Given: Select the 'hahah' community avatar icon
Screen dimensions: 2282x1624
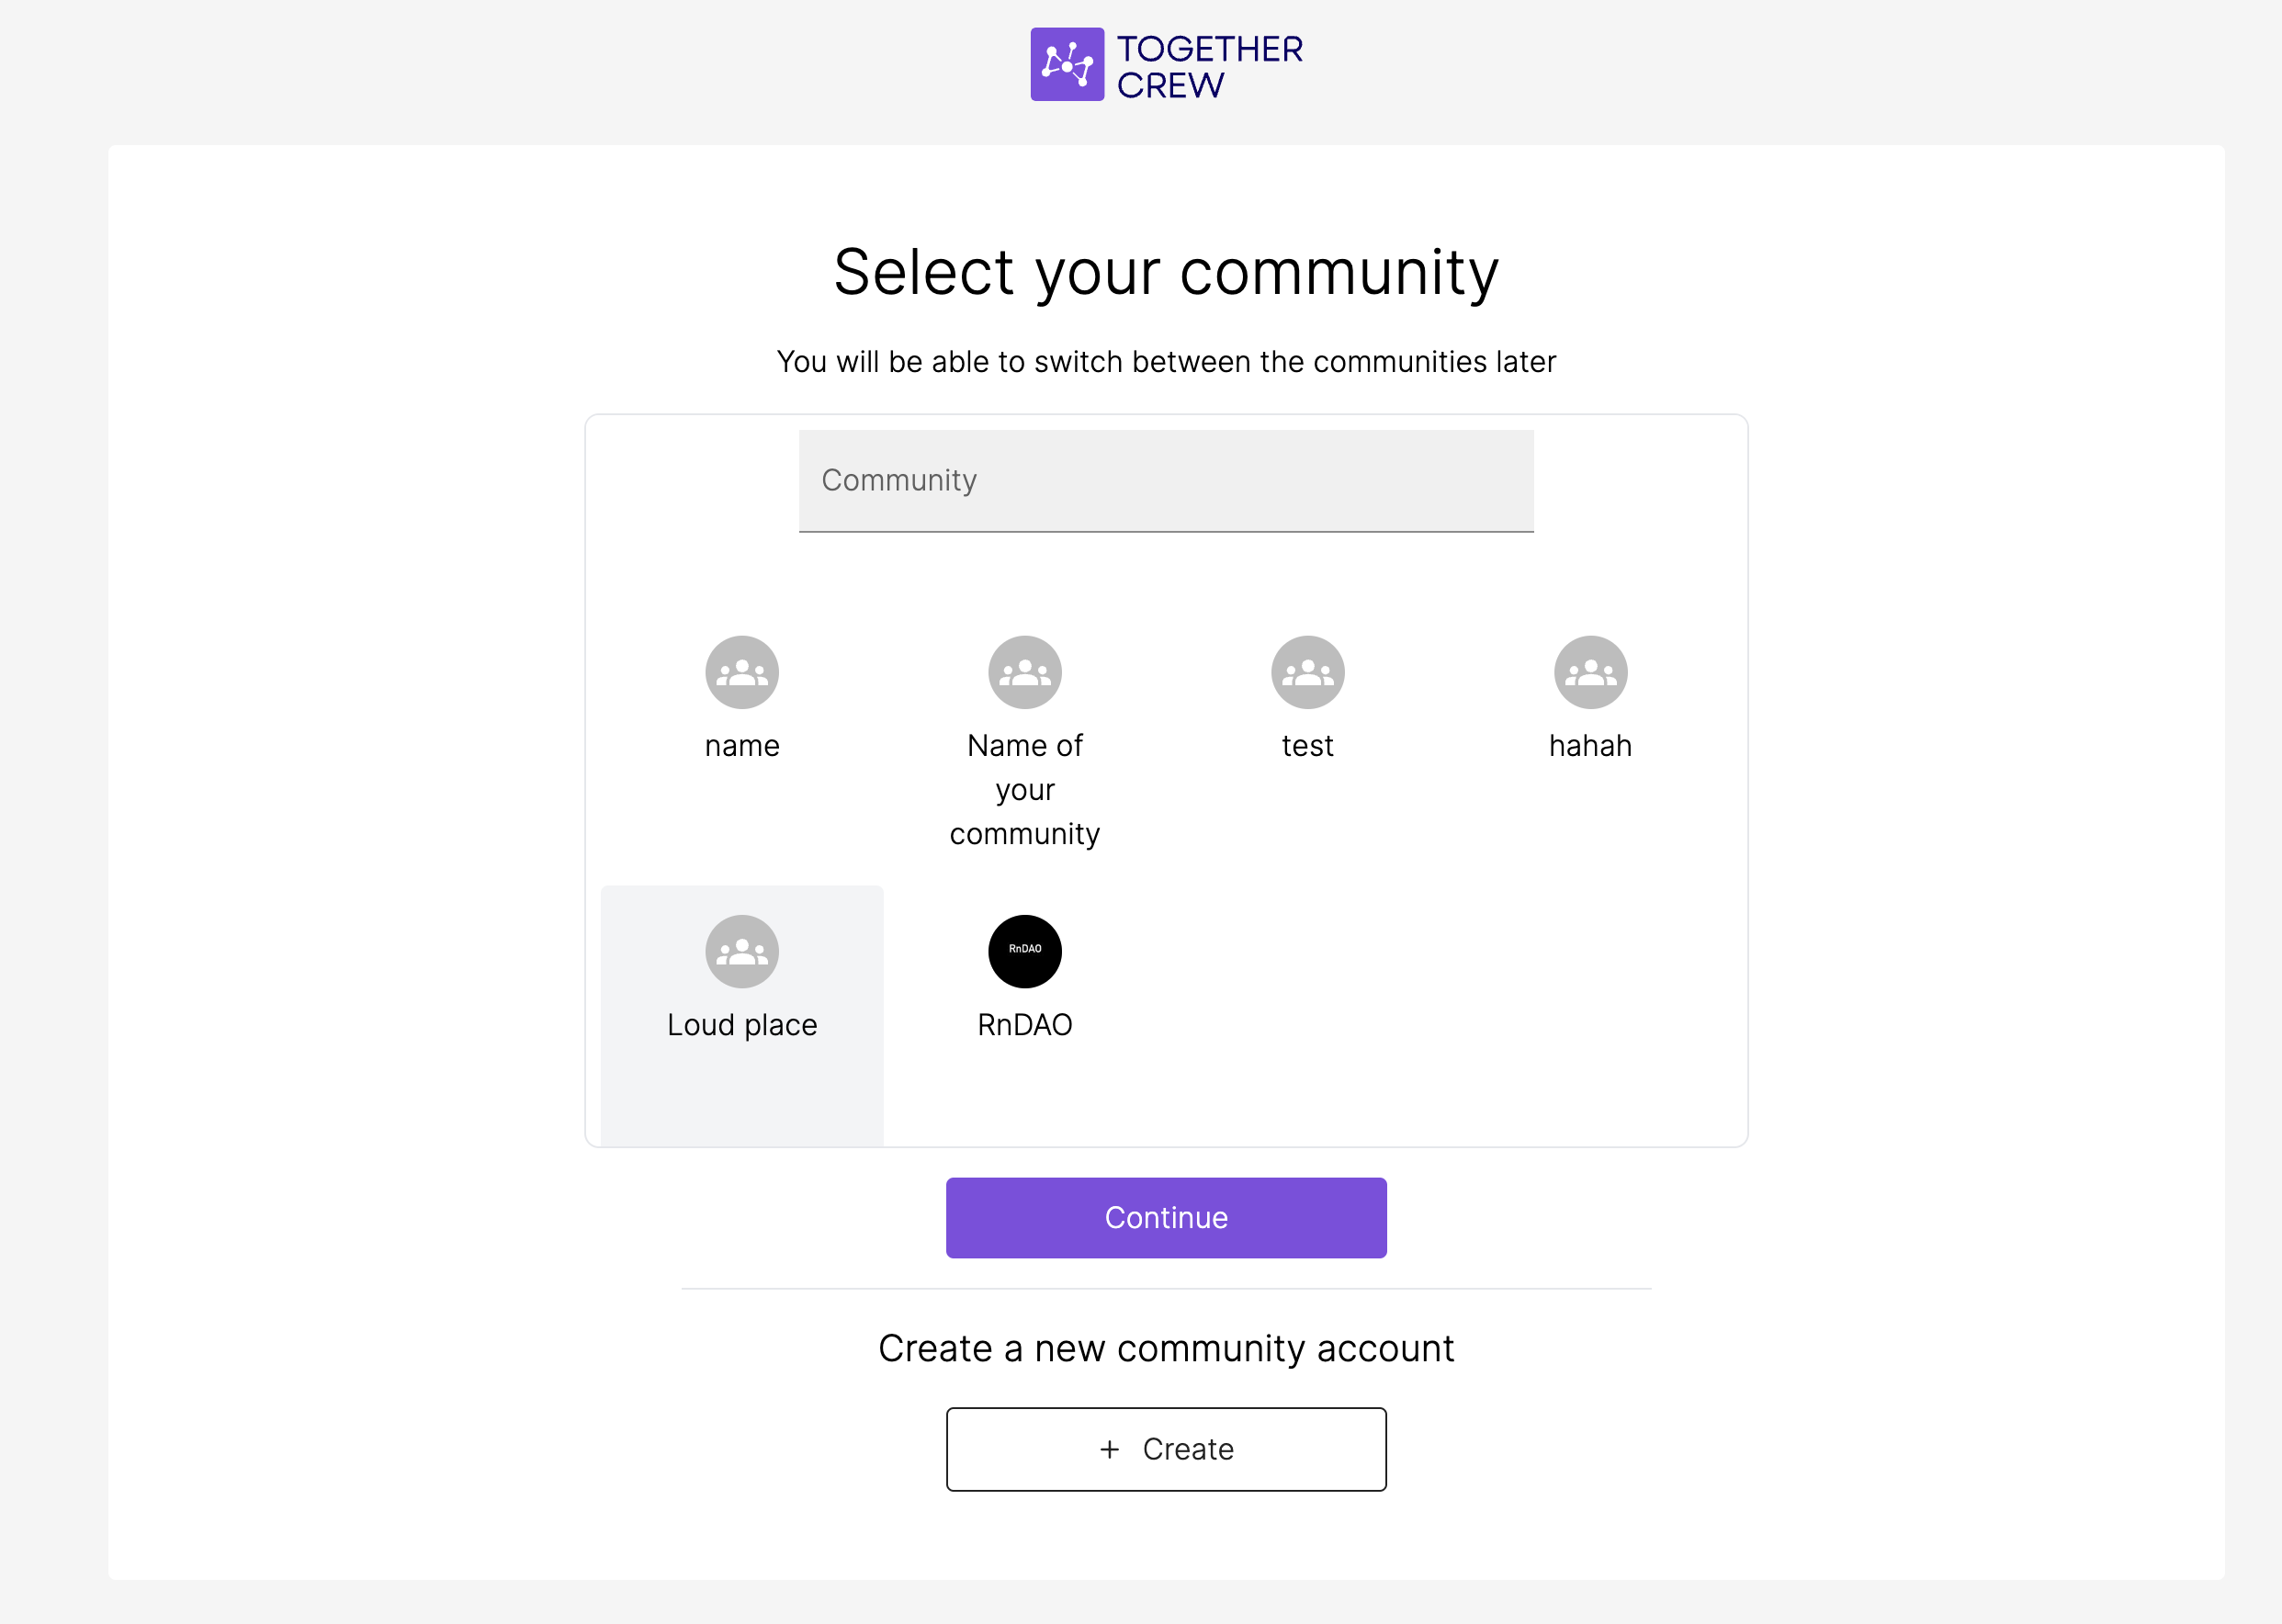Looking at the screenshot, I should [x=1590, y=672].
